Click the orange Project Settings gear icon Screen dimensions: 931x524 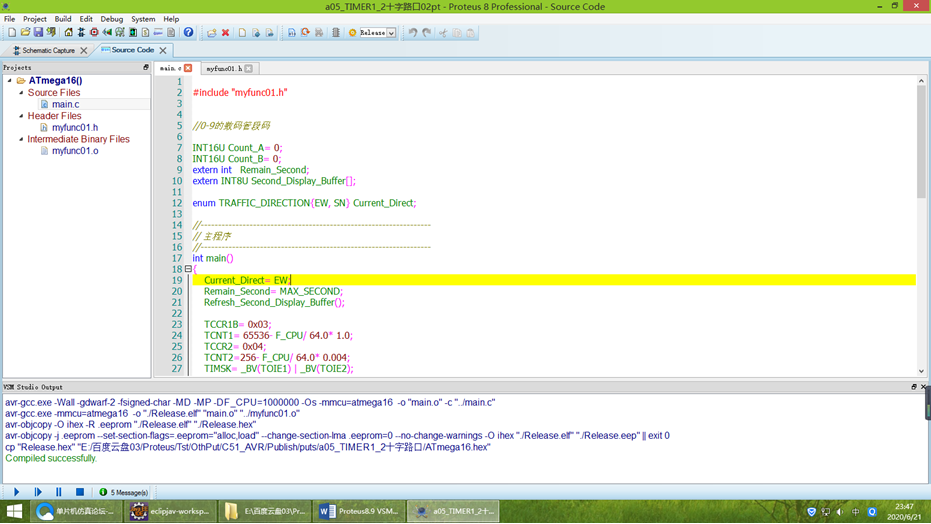click(352, 33)
